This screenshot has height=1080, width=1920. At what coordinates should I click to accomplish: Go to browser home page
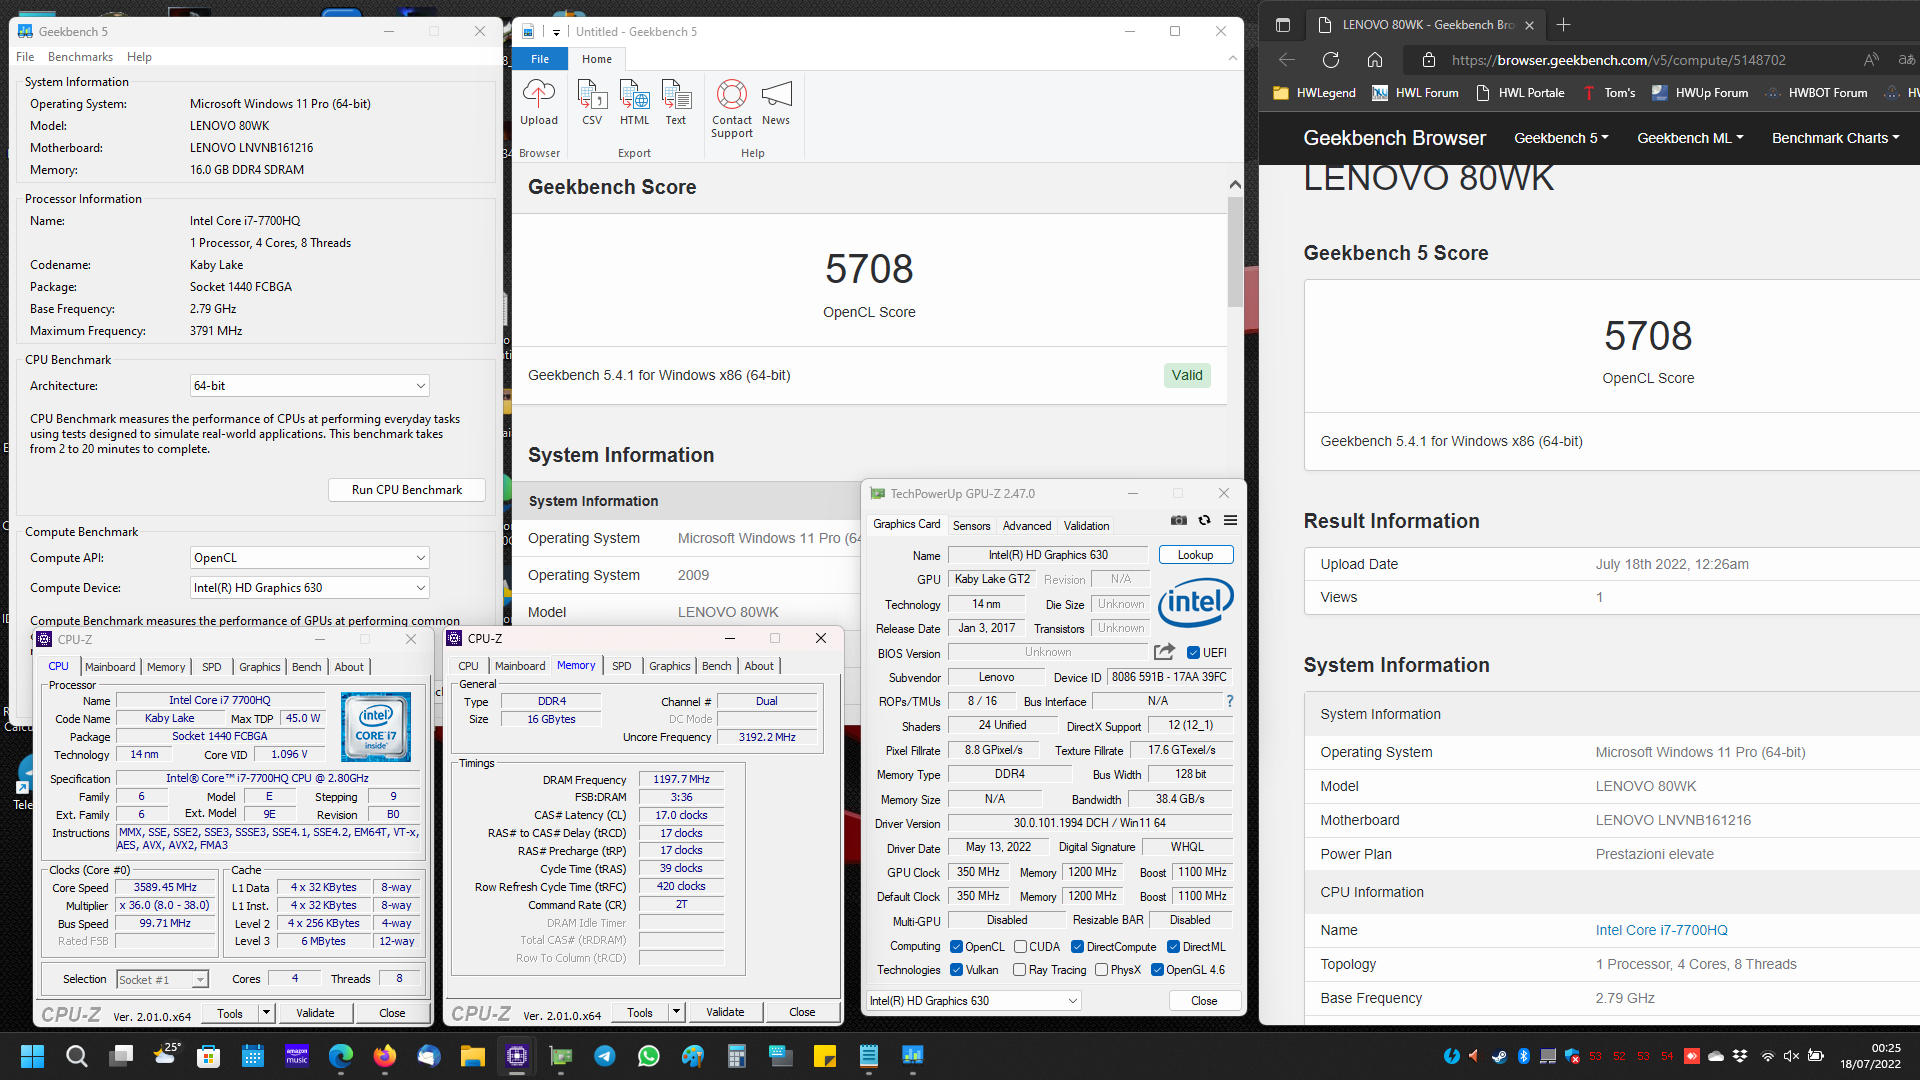[x=1375, y=60]
